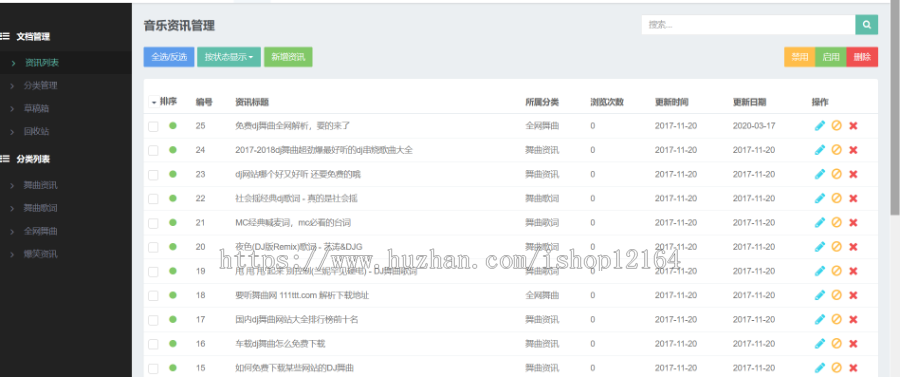Tick the checkbox for article 21
The width and height of the screenshot is (900, 377).
(x=153, y=223)
